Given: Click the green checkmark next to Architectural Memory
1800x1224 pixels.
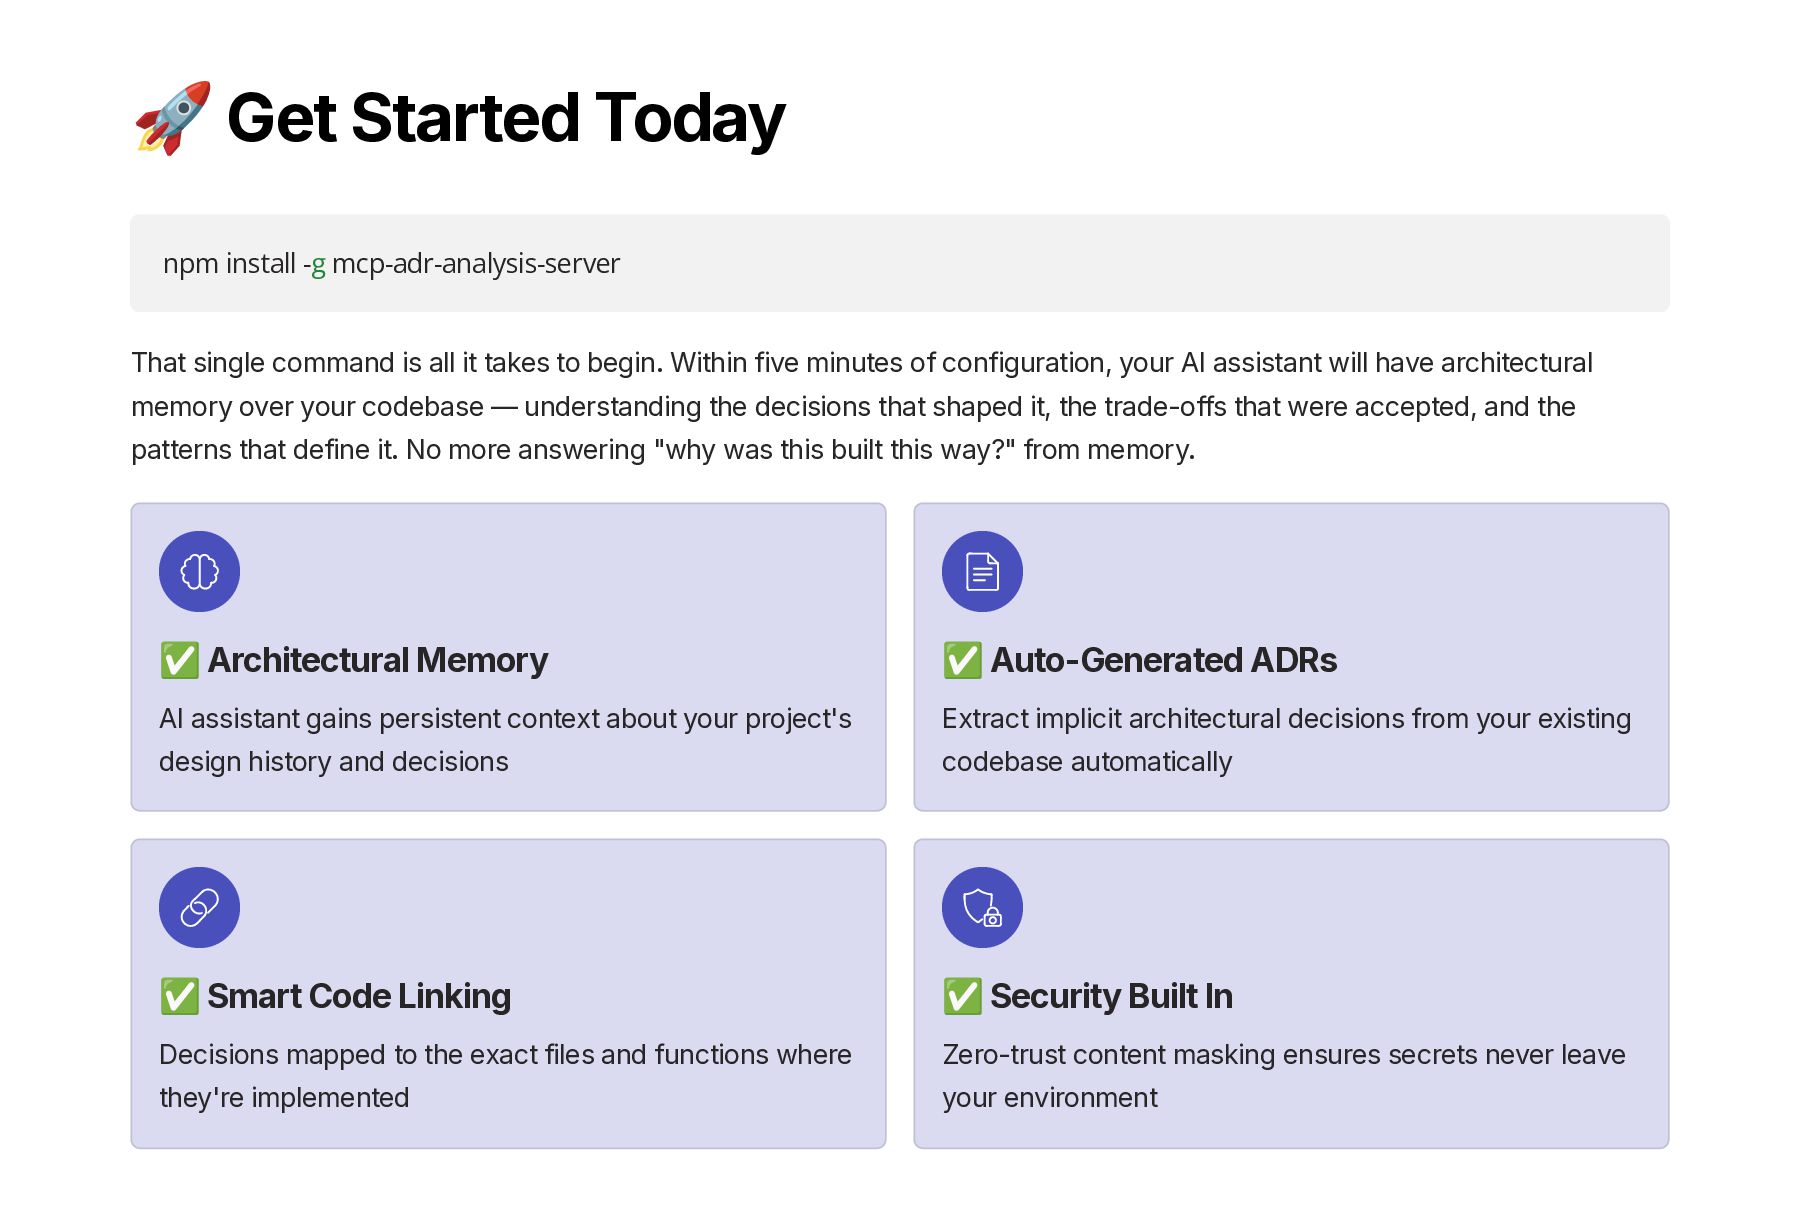Looking at the screenshot, I should (x=180, y=660).
